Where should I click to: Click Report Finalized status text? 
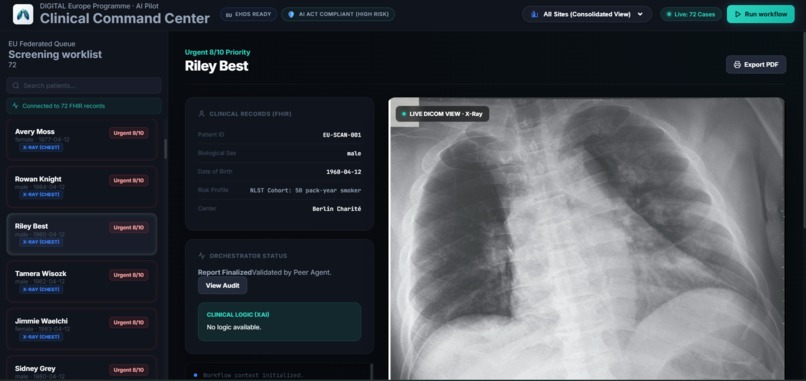(225, 273)
